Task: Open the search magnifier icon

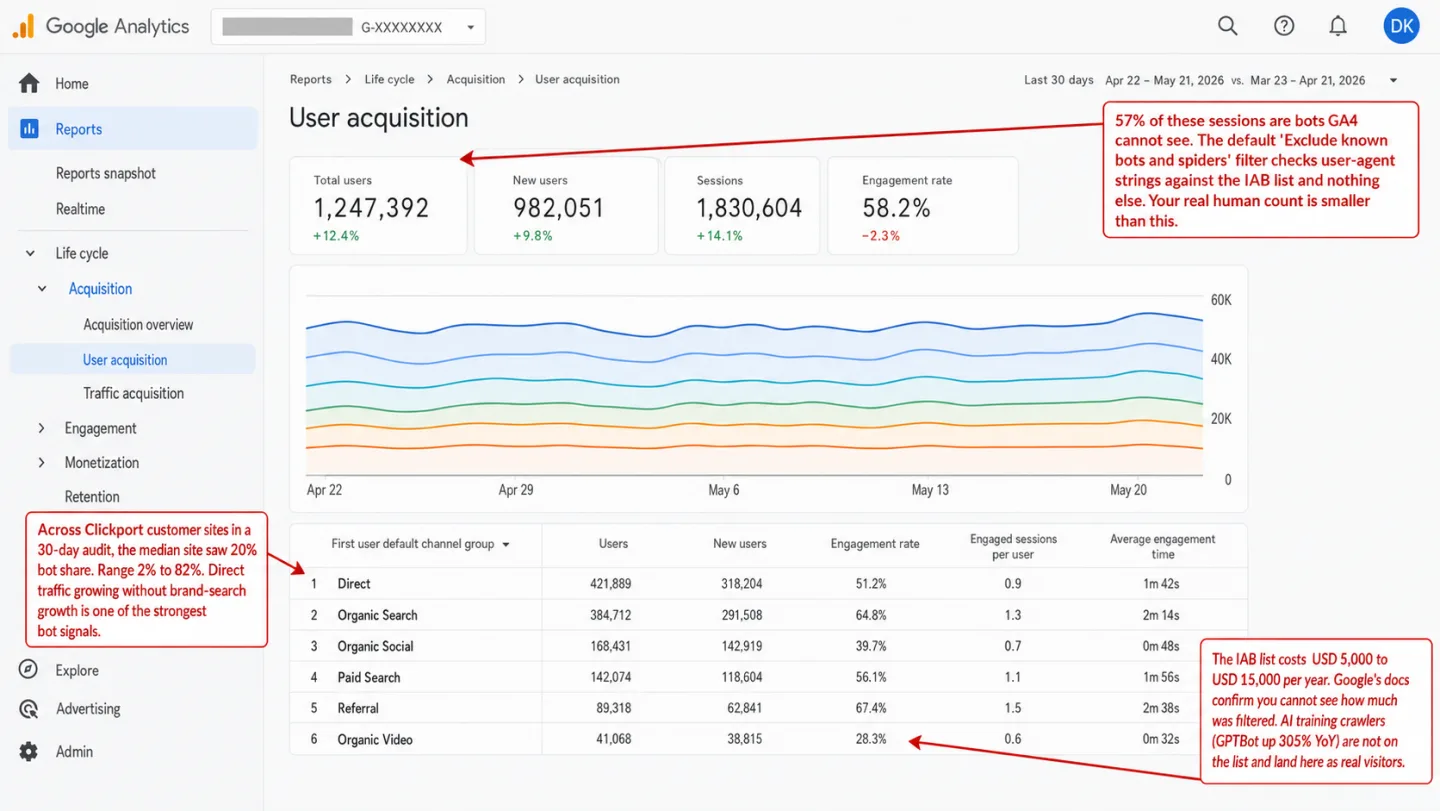Action: [x=1228, y=27]
